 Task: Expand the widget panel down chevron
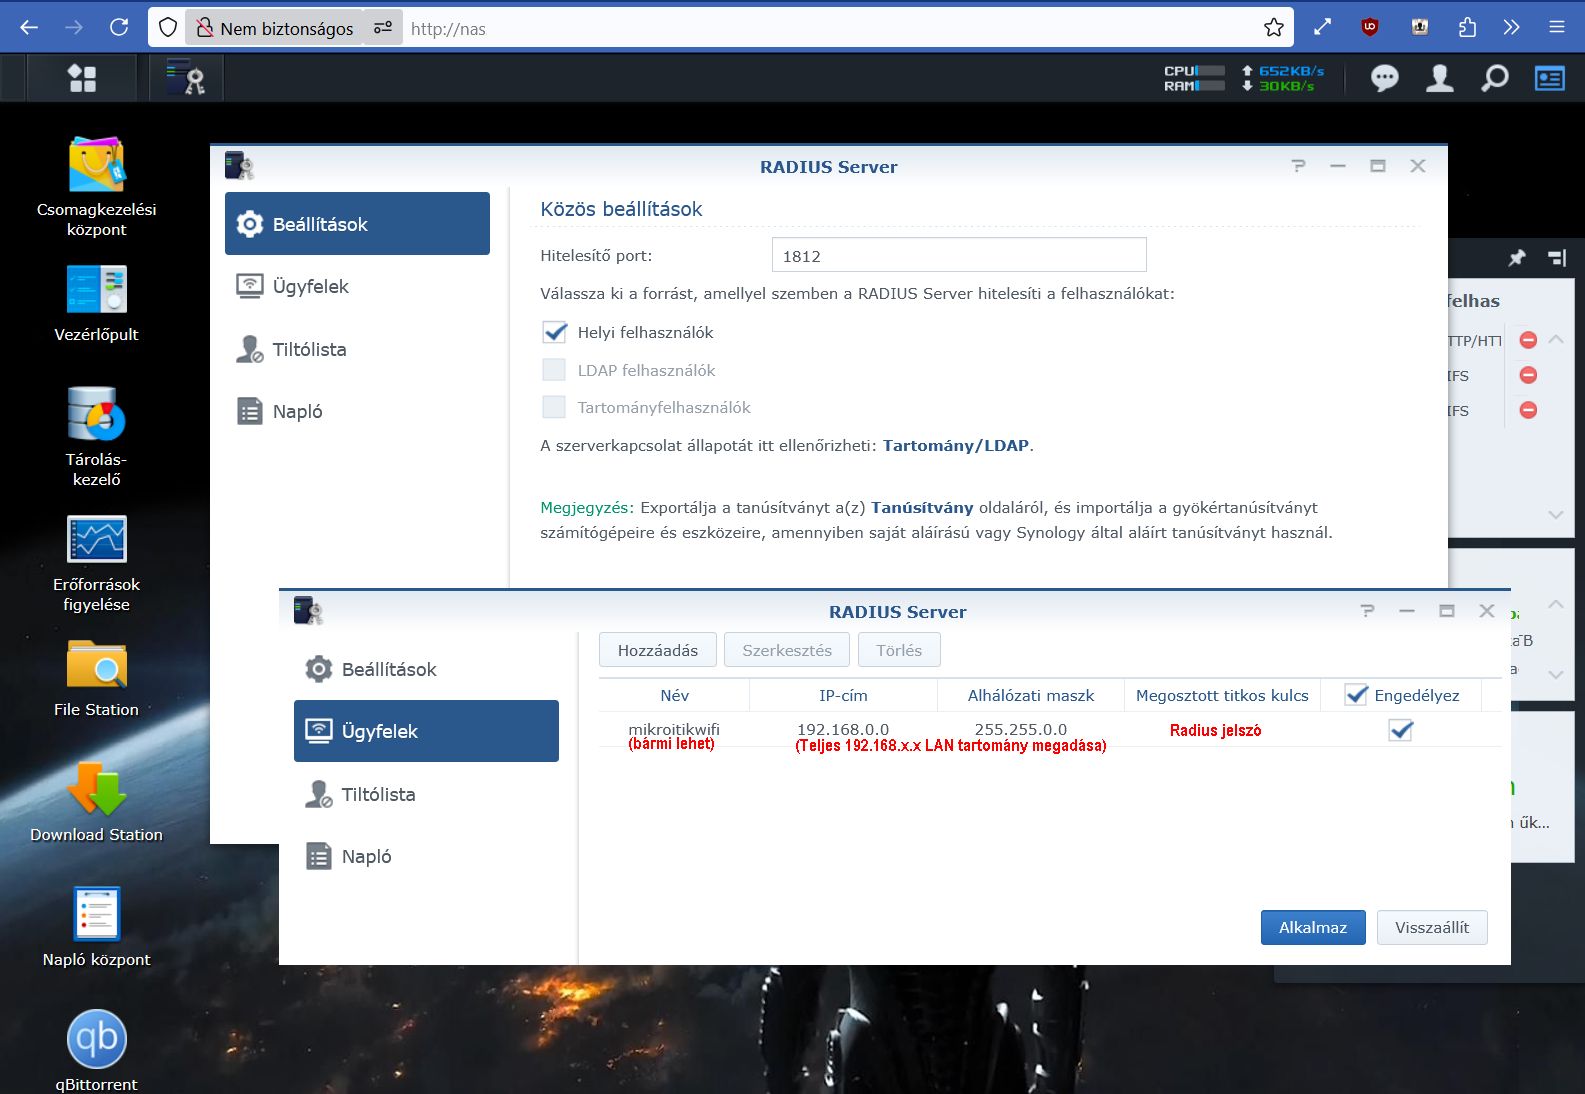click(x=1556, y=514)
